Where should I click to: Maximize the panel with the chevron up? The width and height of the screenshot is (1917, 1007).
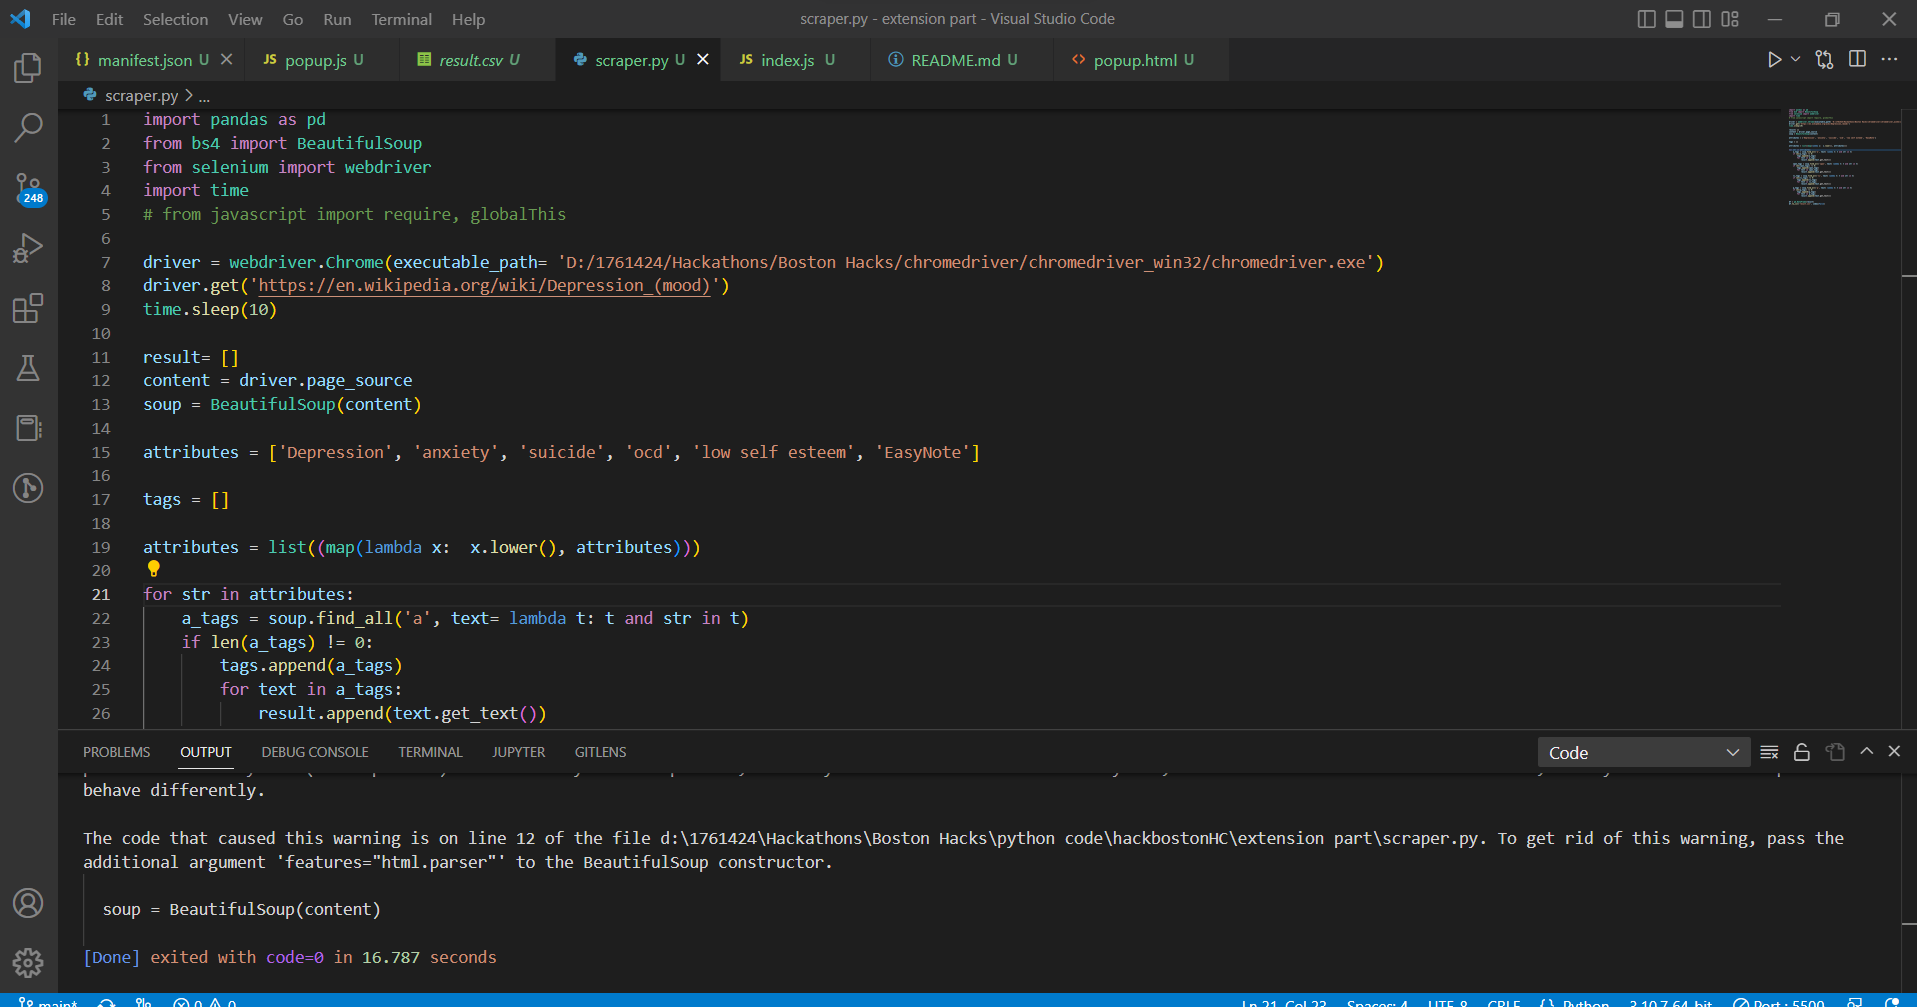(x=1866, y=752)
